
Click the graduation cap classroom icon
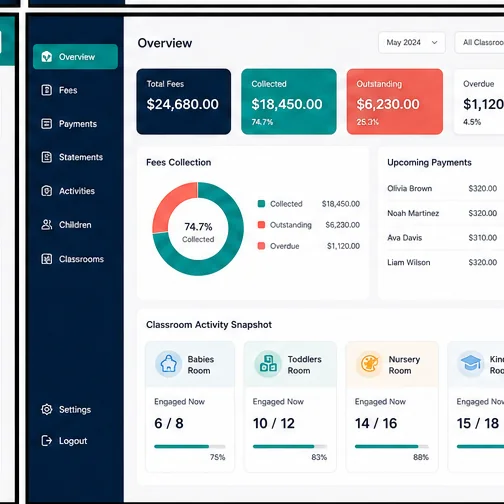click(471, 364)
